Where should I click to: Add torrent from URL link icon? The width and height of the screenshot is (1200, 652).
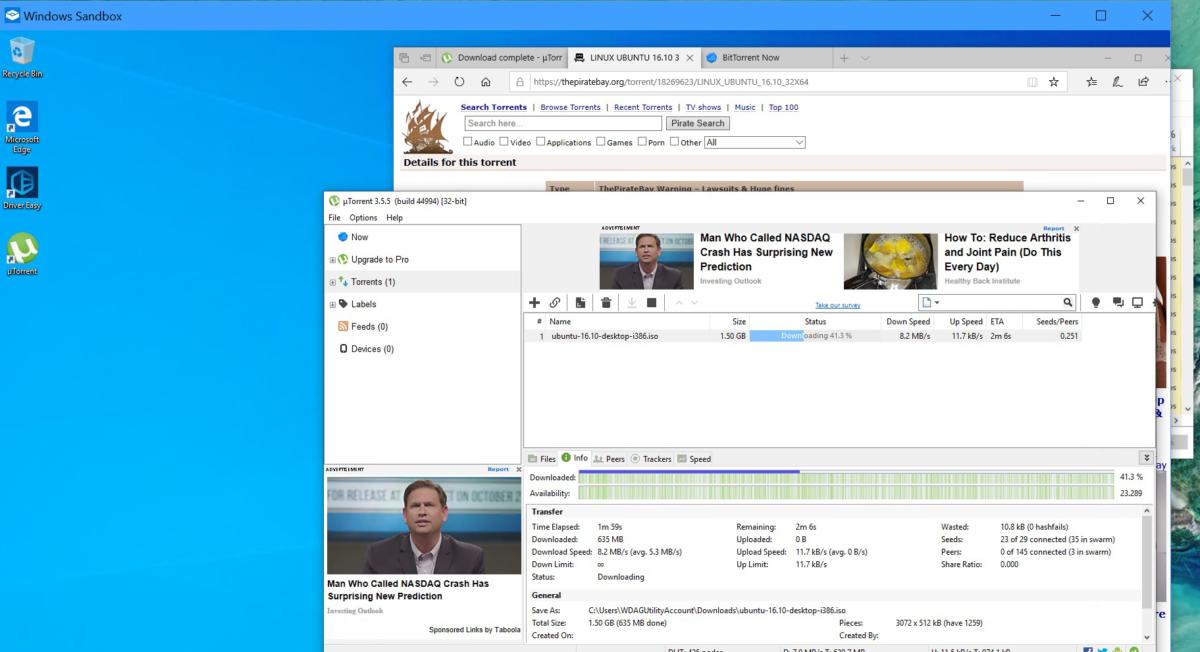(555, 302)
